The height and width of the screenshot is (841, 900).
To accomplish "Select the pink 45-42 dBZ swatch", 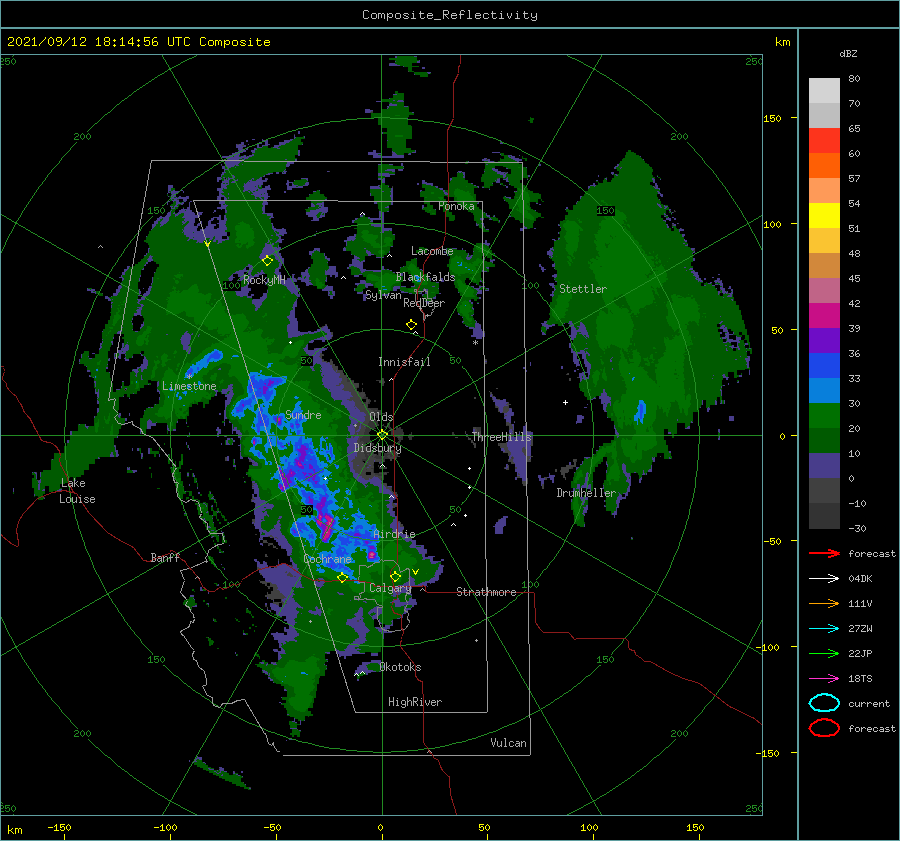I will coord(824,290).
